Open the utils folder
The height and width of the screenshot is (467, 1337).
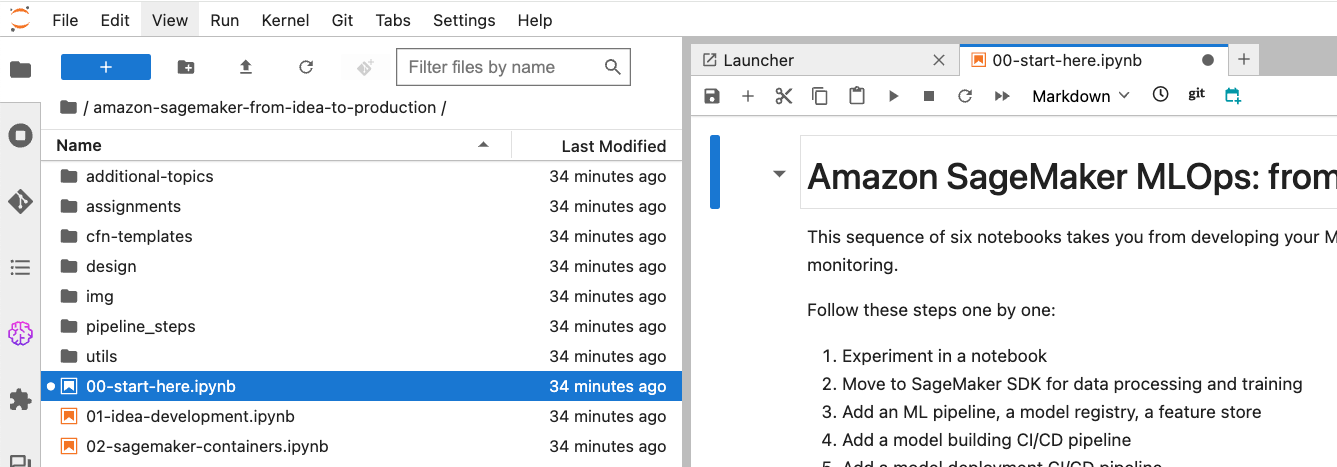coord(362,356)
